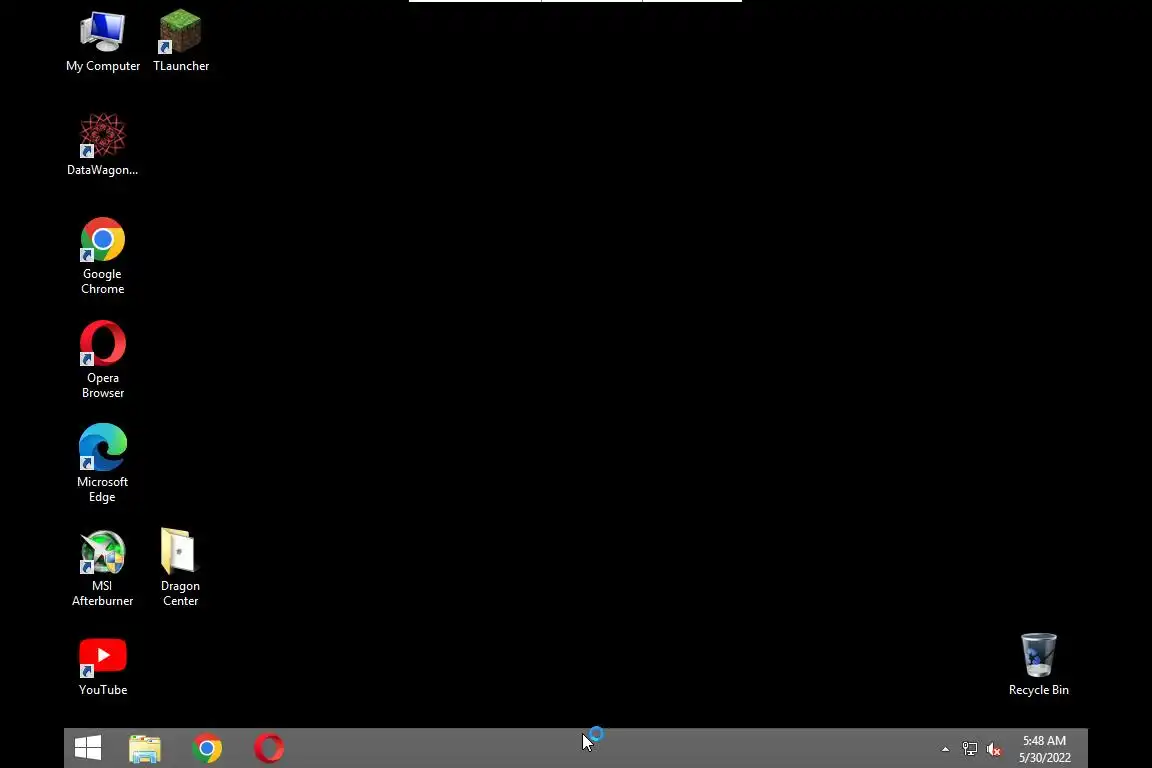Open the clock showing 5:48 AM
The width and height of the screenshot is (1152, 768).
tap(1045, 749)
